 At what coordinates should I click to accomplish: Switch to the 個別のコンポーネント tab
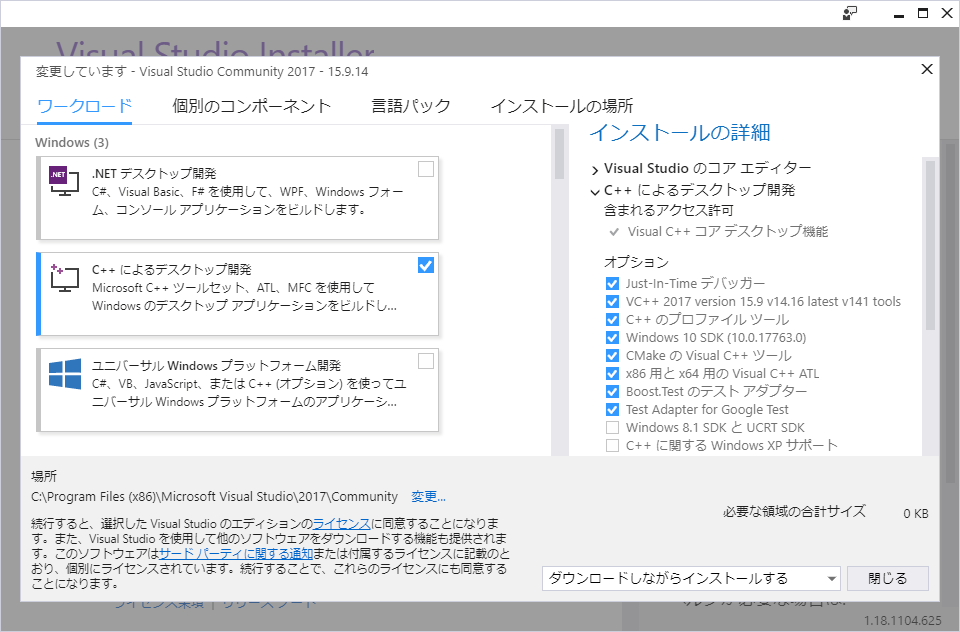(x=252, y=106)
